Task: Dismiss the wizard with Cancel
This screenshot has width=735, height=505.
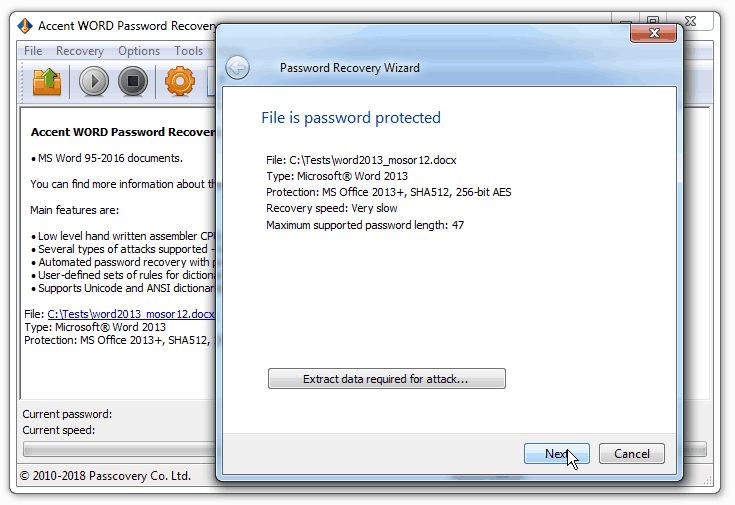Action: (631, 453)
